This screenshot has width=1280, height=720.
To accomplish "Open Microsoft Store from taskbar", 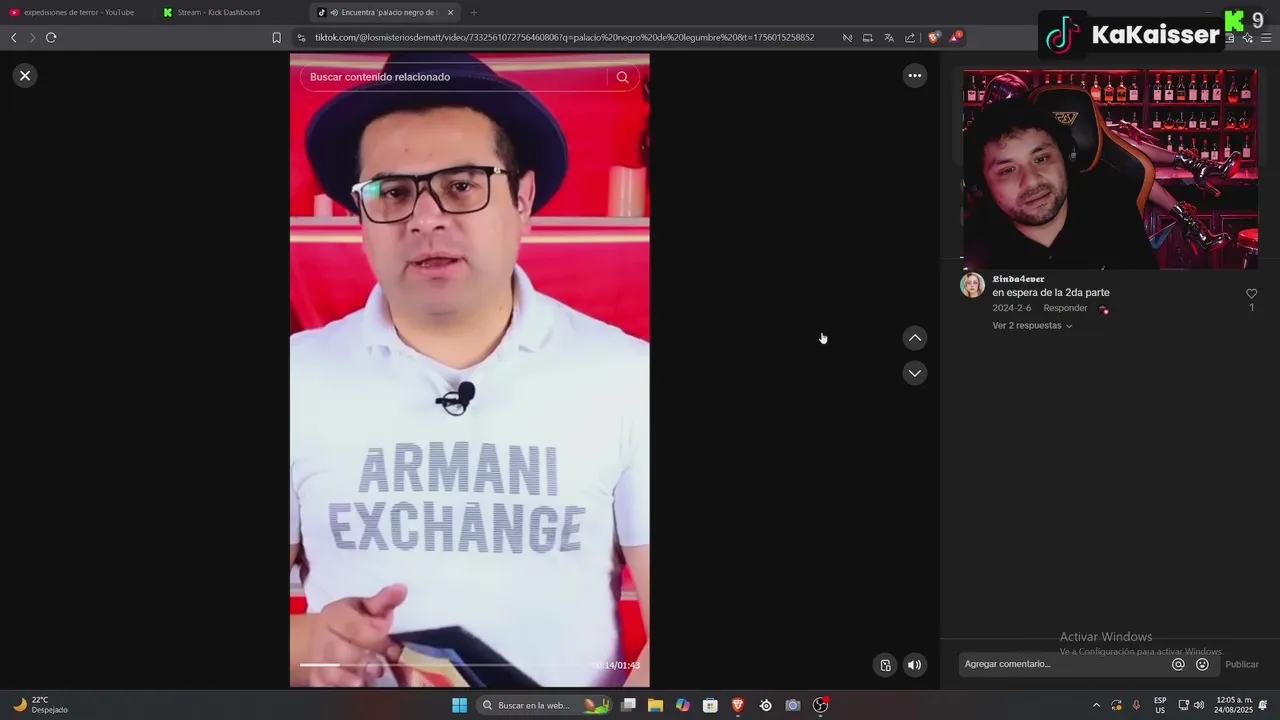I will (710, 705).
